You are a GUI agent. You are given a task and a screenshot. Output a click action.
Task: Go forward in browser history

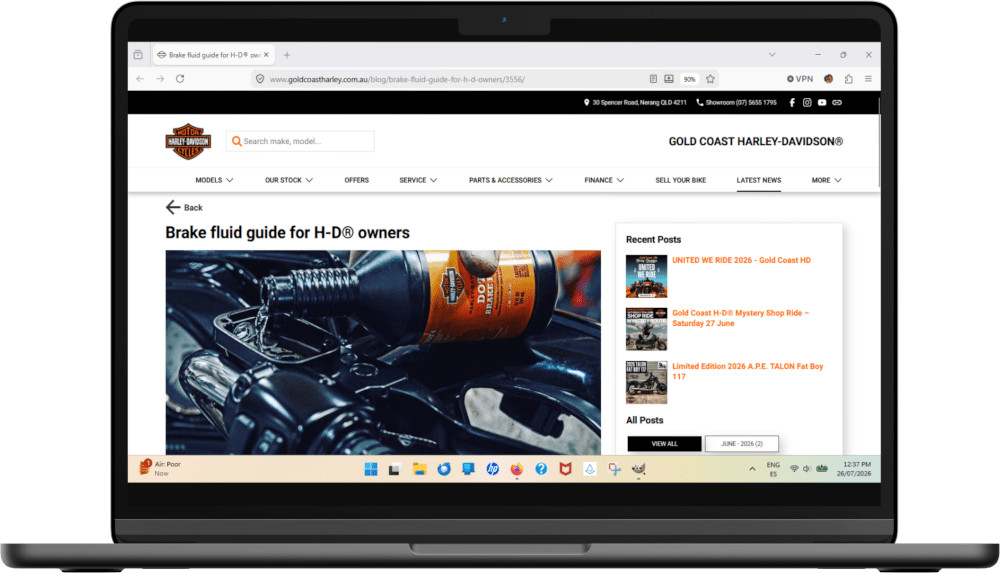(160, 79)
